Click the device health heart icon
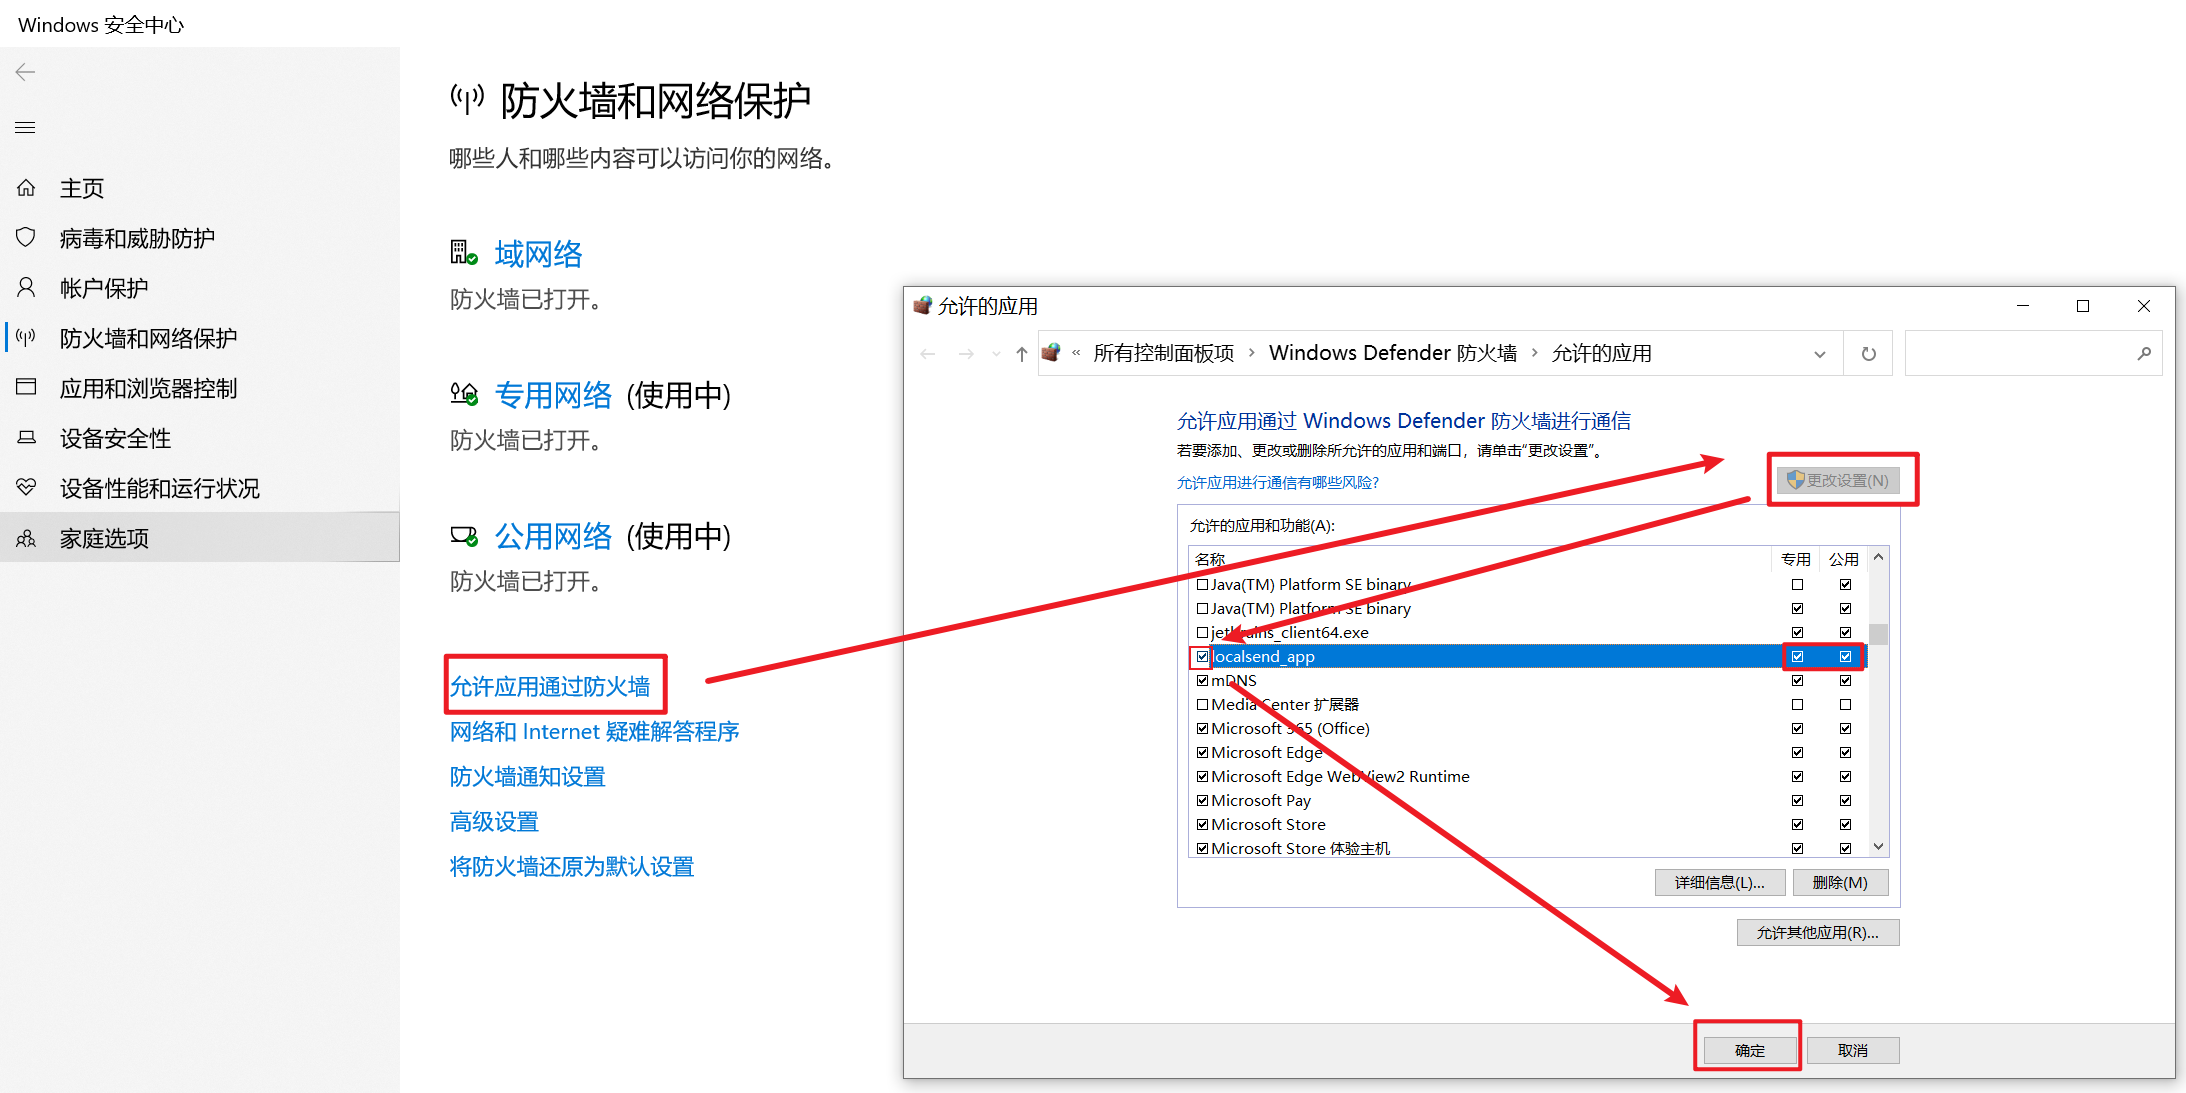This screenshot has height=1093, width=2186. 26,488
